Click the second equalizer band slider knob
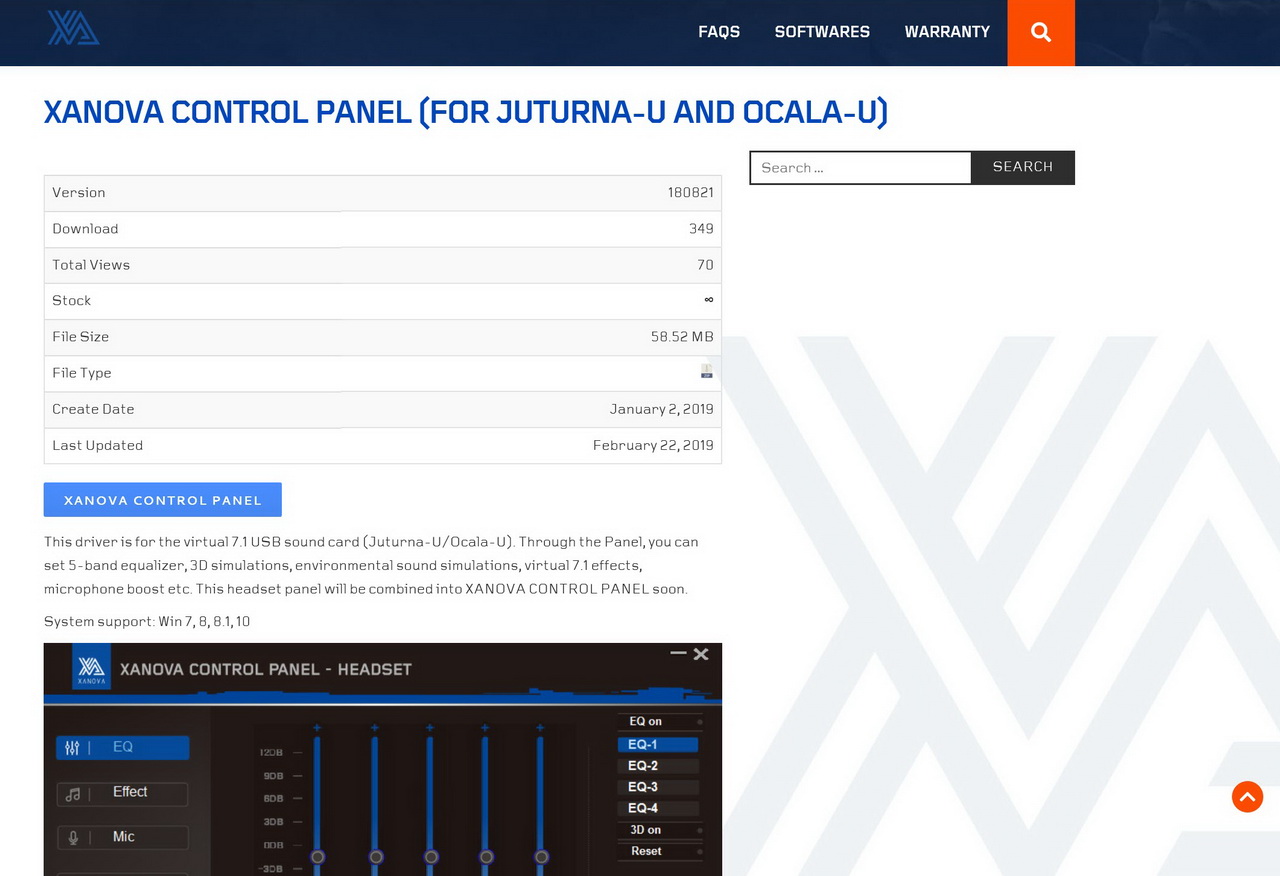The height and width of the screenshot is (876, 1280). click(x=376, y=857)
